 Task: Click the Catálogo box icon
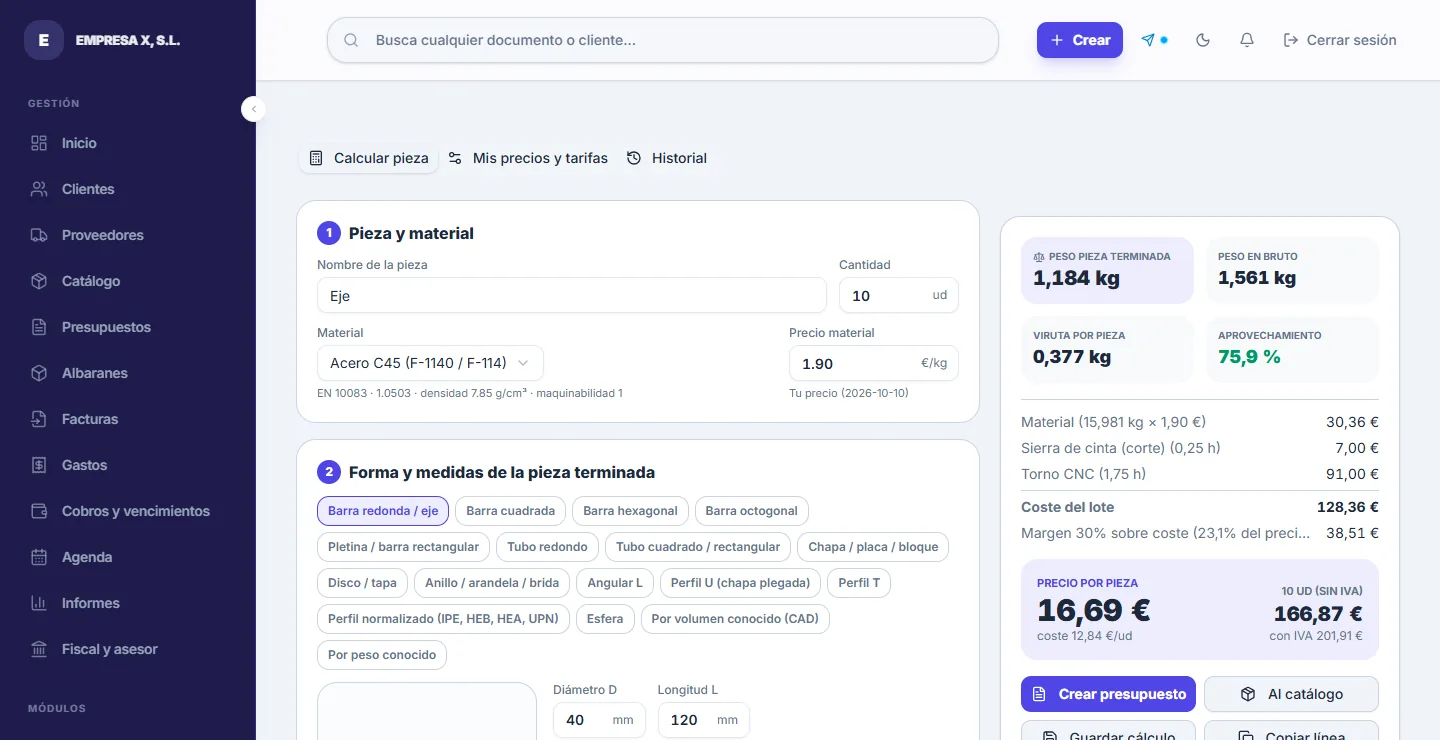(39, 281)
